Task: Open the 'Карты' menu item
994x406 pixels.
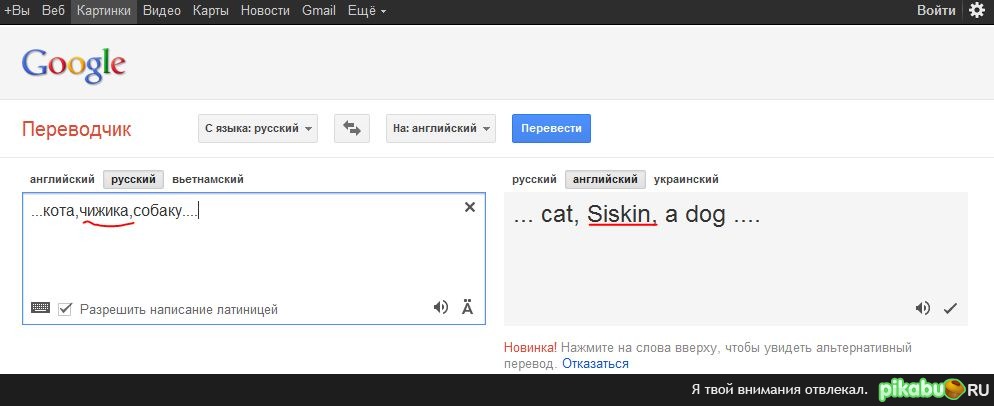Action: pyautogui.click(x=210, y=11)
